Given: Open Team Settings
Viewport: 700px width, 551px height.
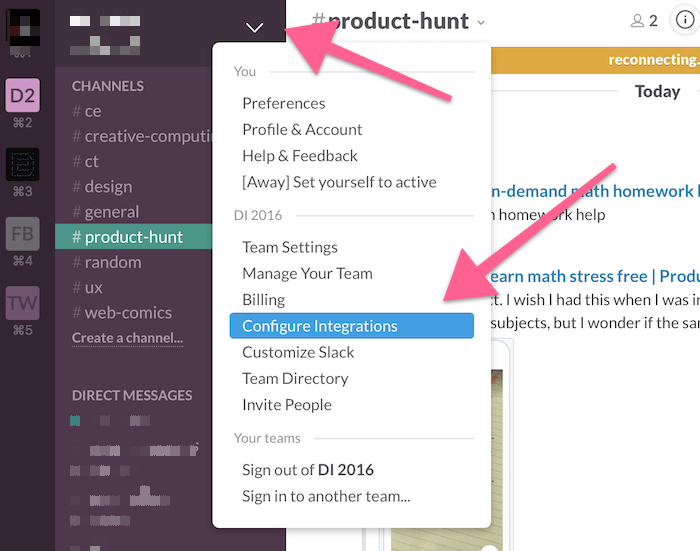Looking at the screenshot, I should click(x=290, y=247).
